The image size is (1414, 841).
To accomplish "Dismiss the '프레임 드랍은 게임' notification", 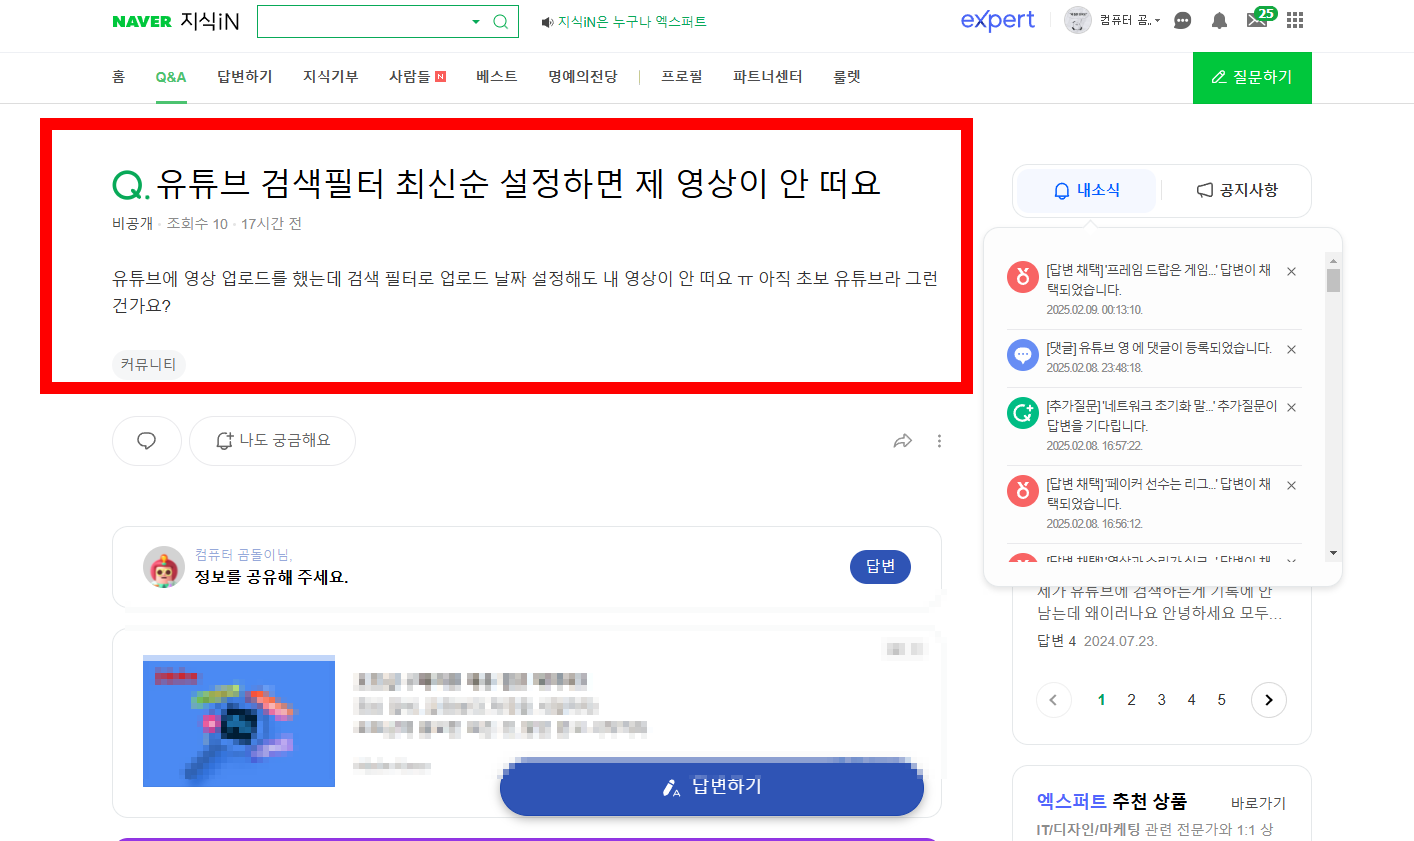I will [1291, 271].
